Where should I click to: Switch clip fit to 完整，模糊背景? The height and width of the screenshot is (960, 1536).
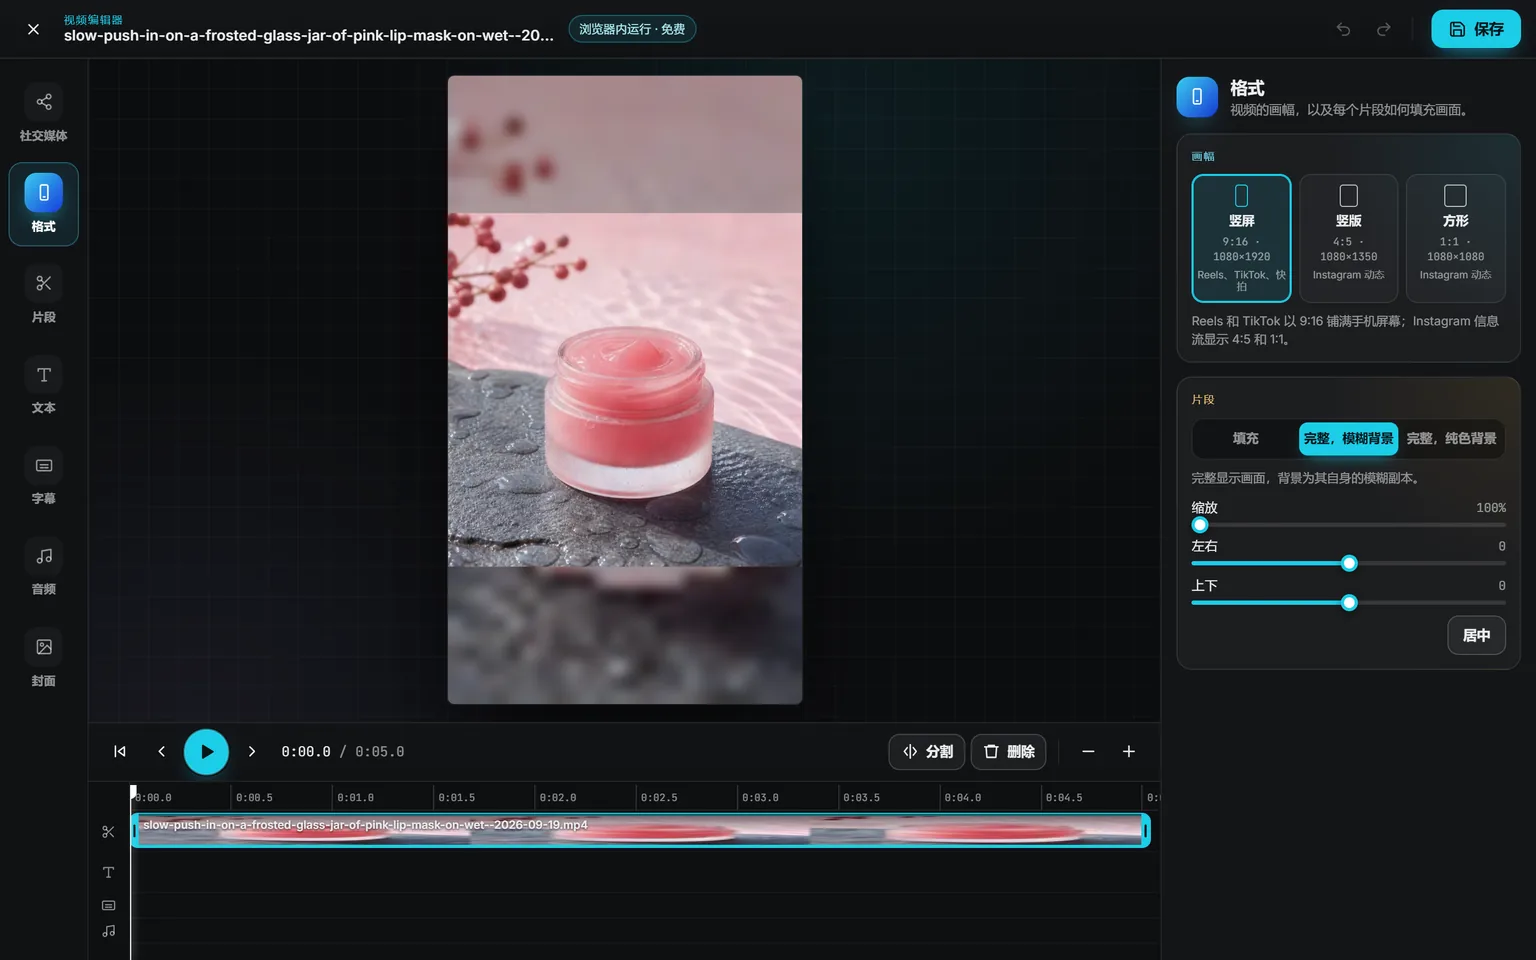tap(1348, 439)
